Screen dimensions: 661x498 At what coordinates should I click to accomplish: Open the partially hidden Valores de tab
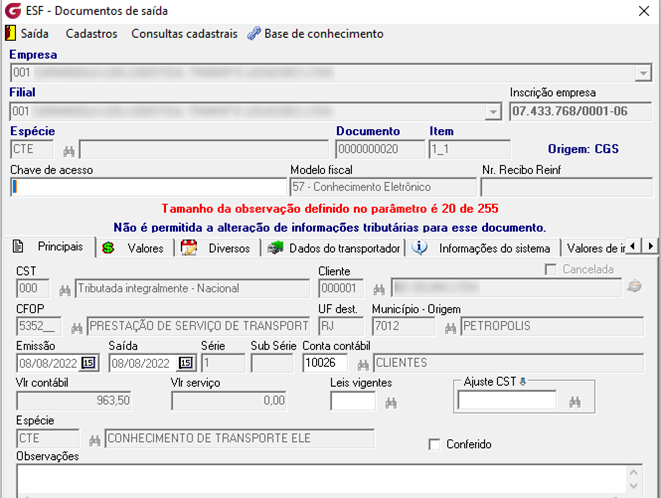pyautogui.click(x=596, y=248)
